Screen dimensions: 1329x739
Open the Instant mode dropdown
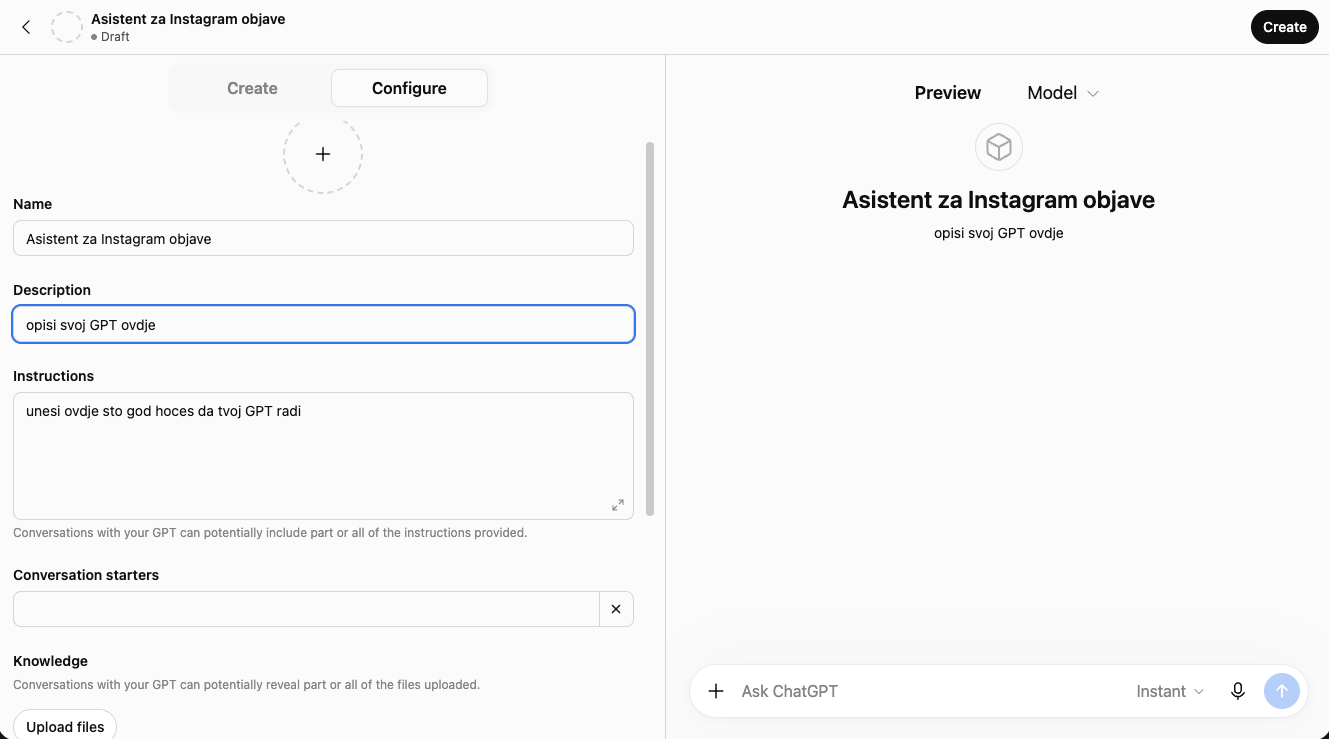point(1170,691)
